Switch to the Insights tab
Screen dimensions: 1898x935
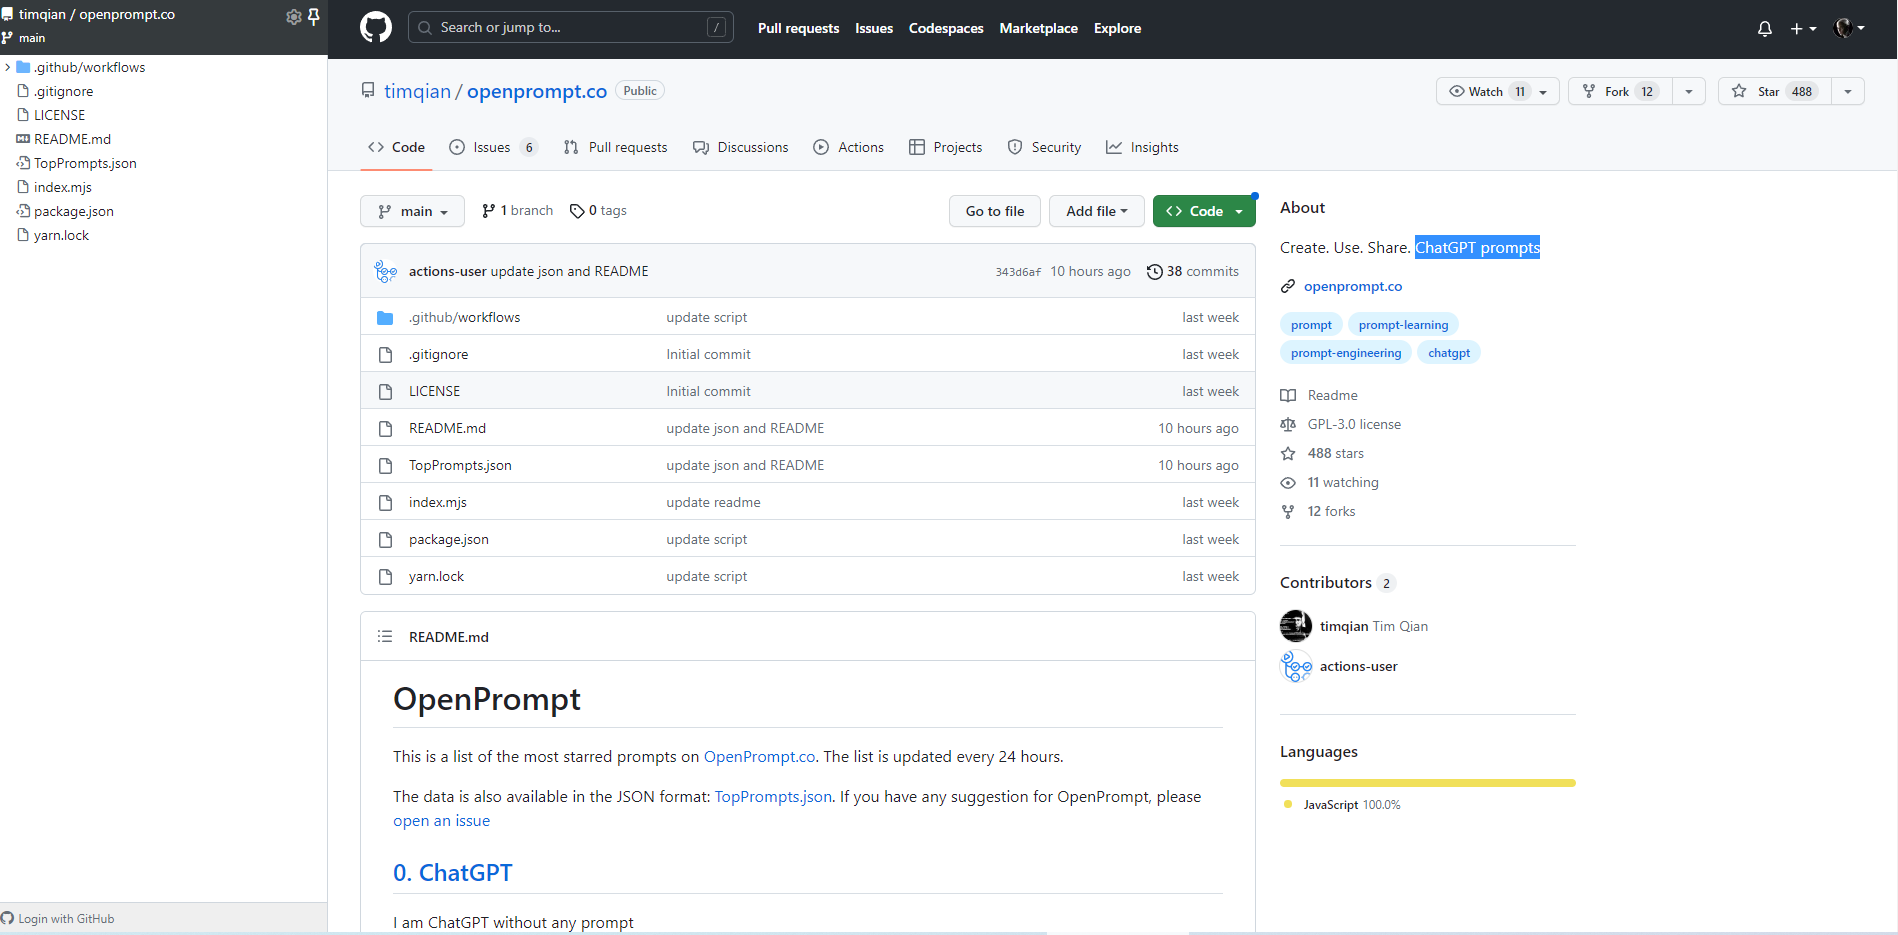click(1142, 147)
